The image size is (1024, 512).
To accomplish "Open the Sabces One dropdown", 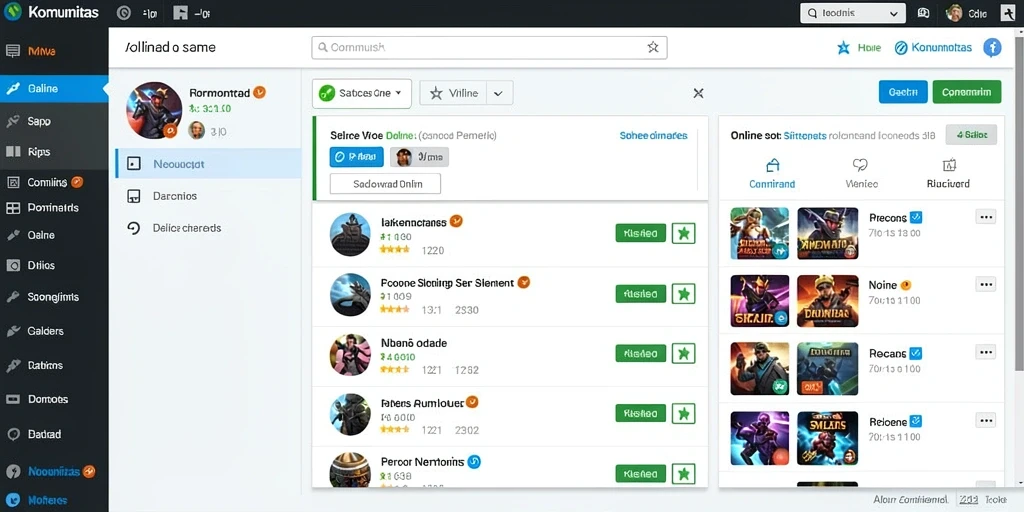I will (x=362, y=93).
